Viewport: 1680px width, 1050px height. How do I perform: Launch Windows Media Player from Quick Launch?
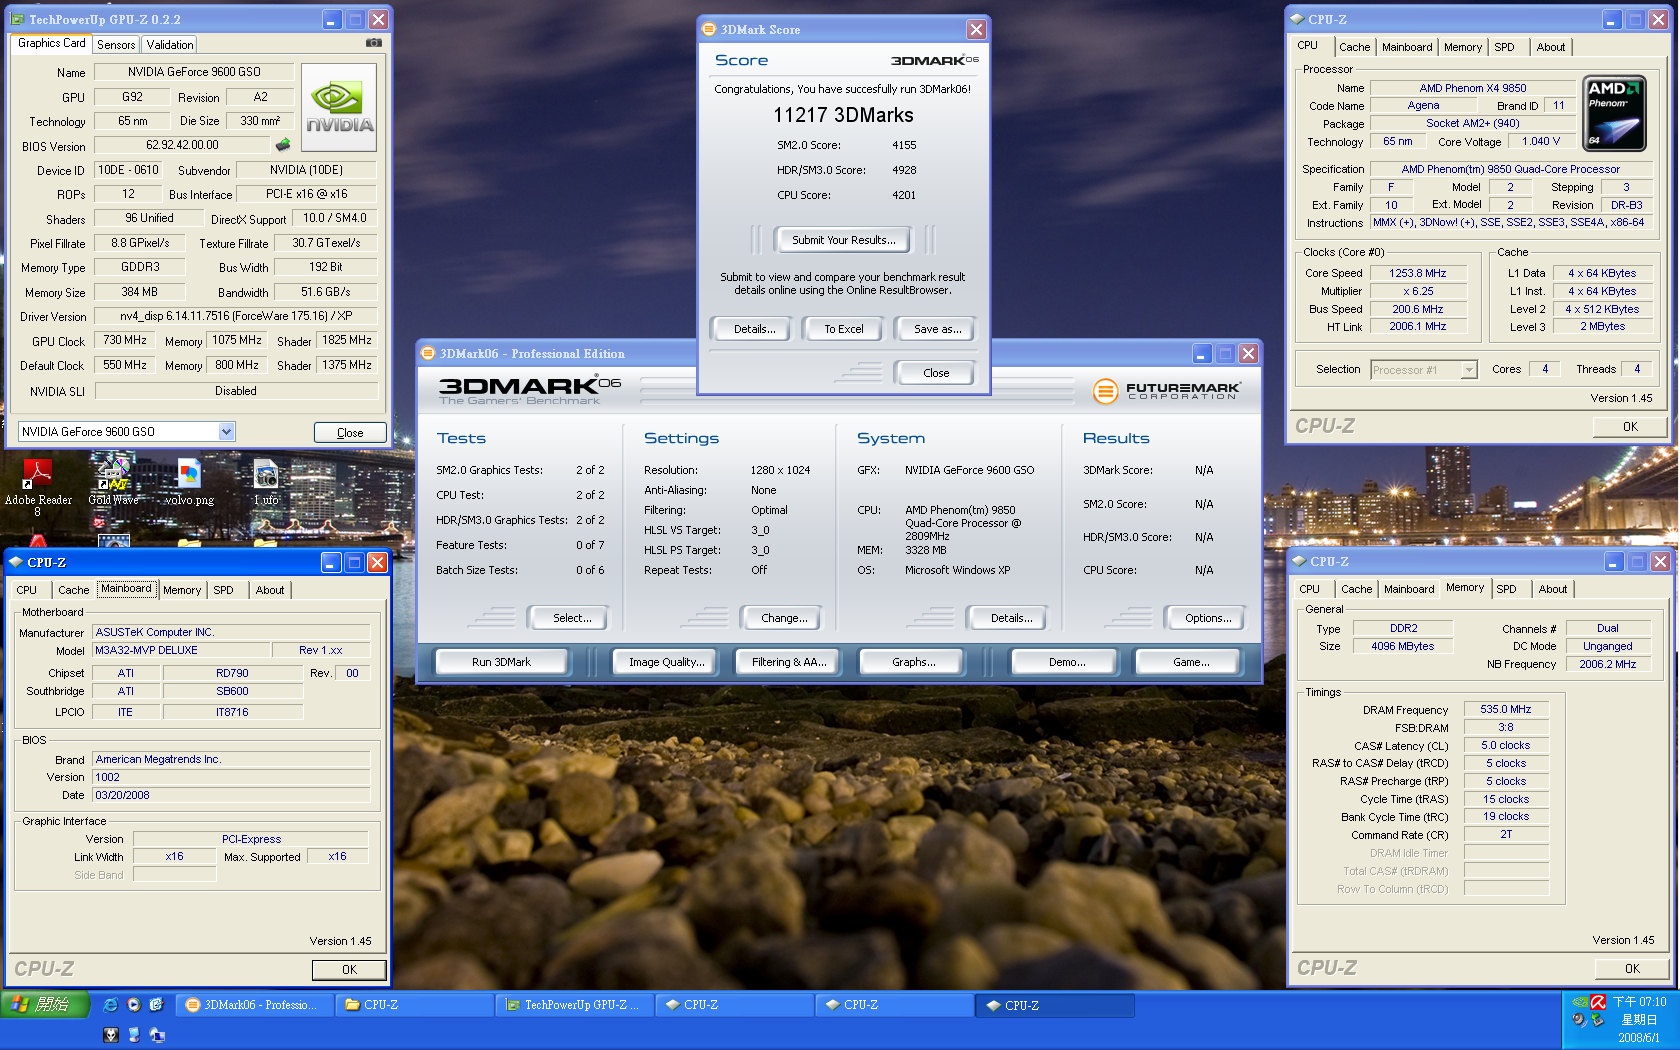[x=133, y=1005]
